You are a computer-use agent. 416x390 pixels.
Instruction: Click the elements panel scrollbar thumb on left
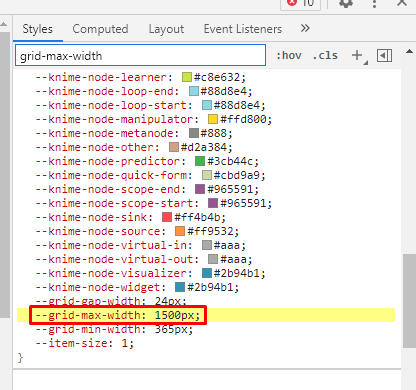pyautogui.click(x=5, y=175)
